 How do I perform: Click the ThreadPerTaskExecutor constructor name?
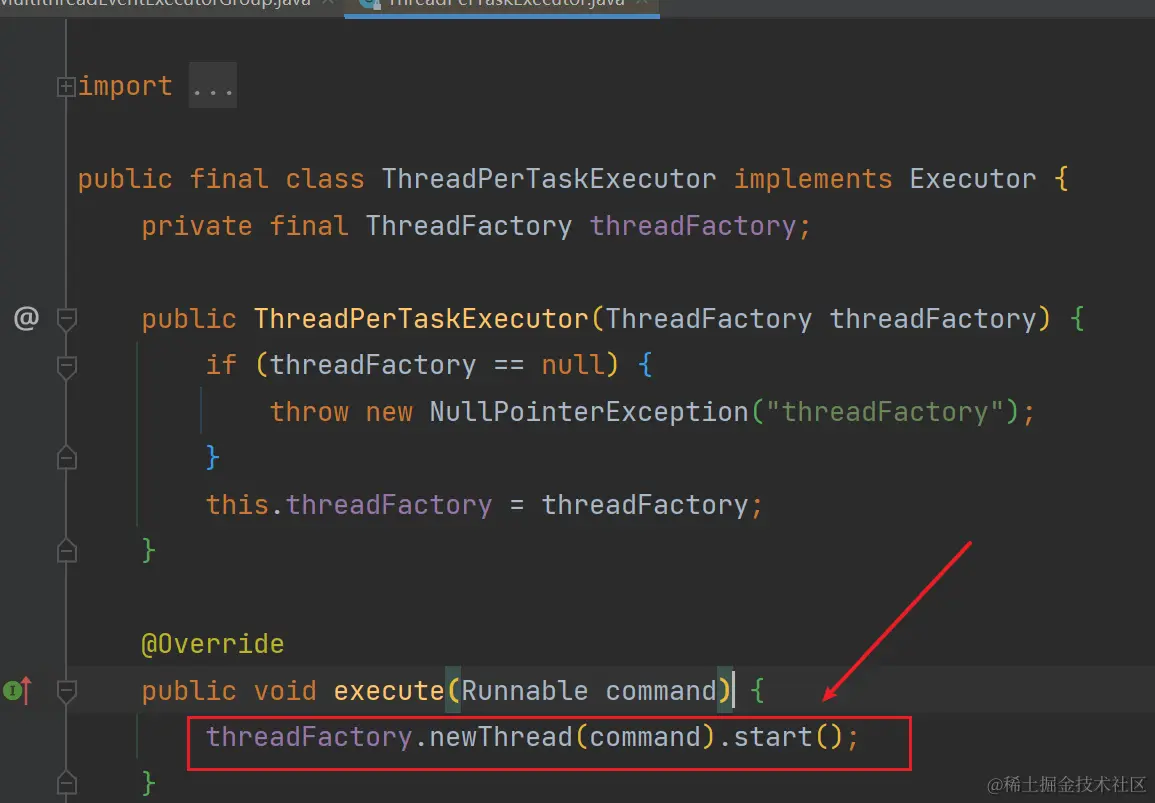pyautogui.click(x=421, y=319)
